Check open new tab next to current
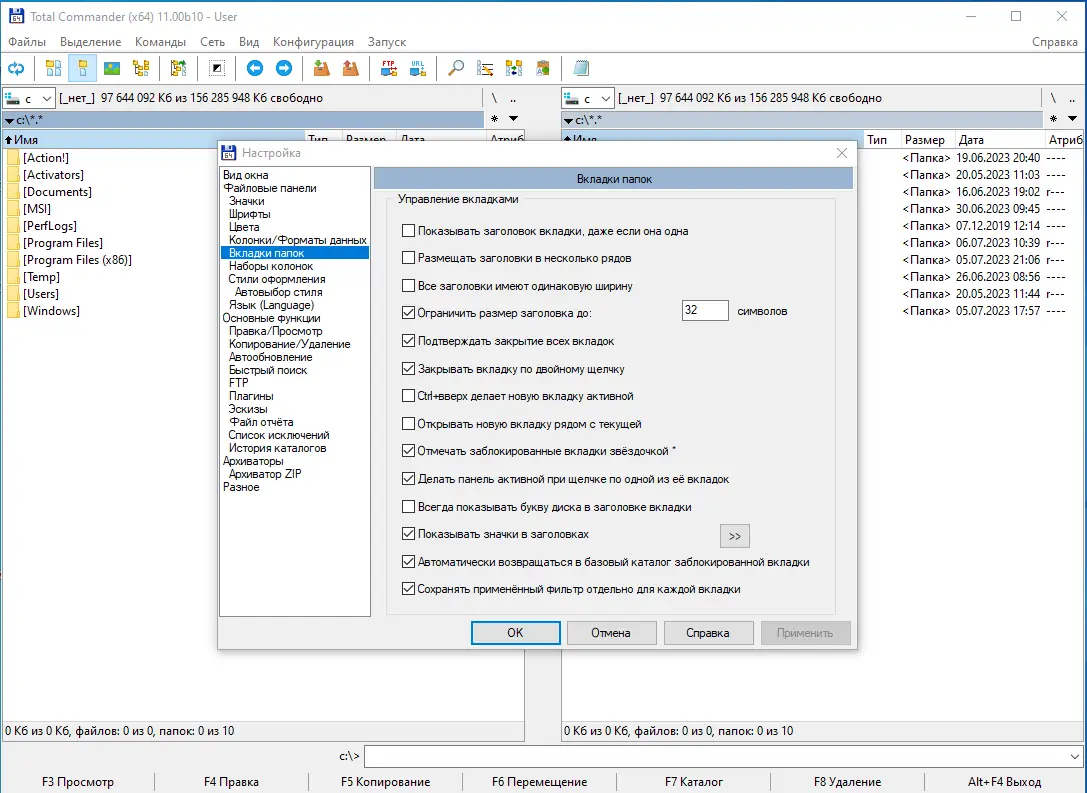The width and height of the screenshot is (1087, 793). click(408, 424)
